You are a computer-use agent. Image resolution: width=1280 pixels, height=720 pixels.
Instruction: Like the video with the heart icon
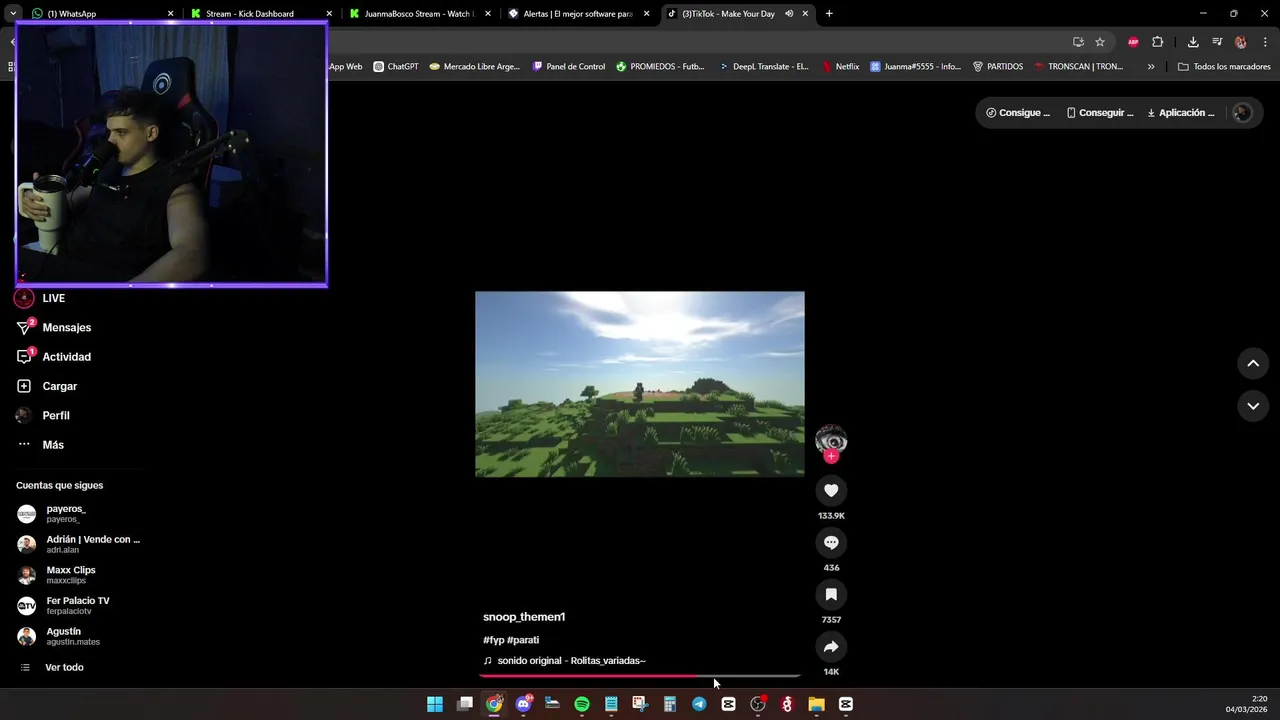pyautogui.click(x=831, y=490)
